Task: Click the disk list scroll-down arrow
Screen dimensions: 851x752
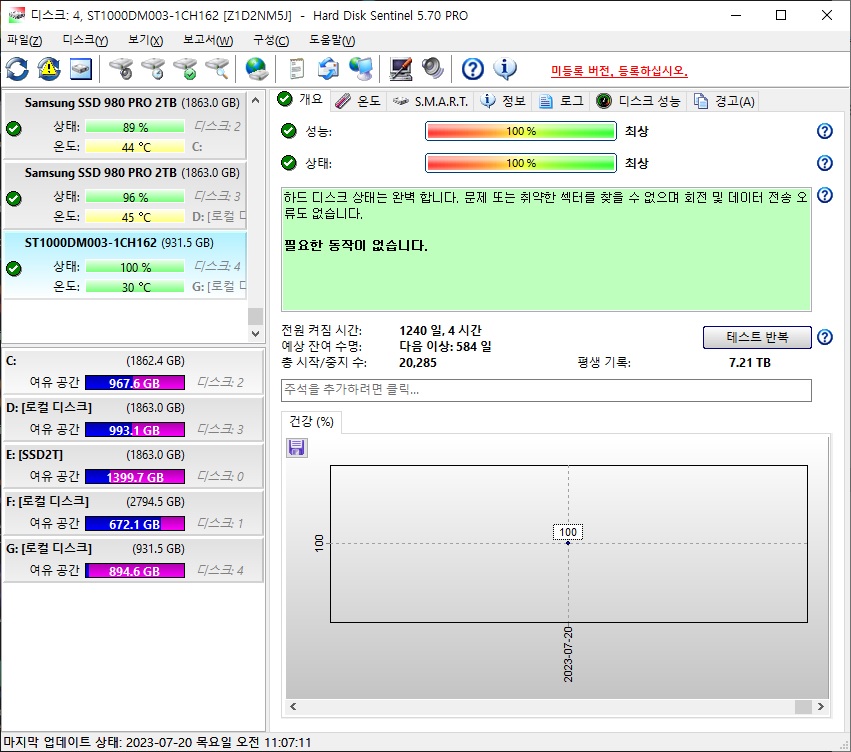Action: pyautogui.click(x=255, y=334)
